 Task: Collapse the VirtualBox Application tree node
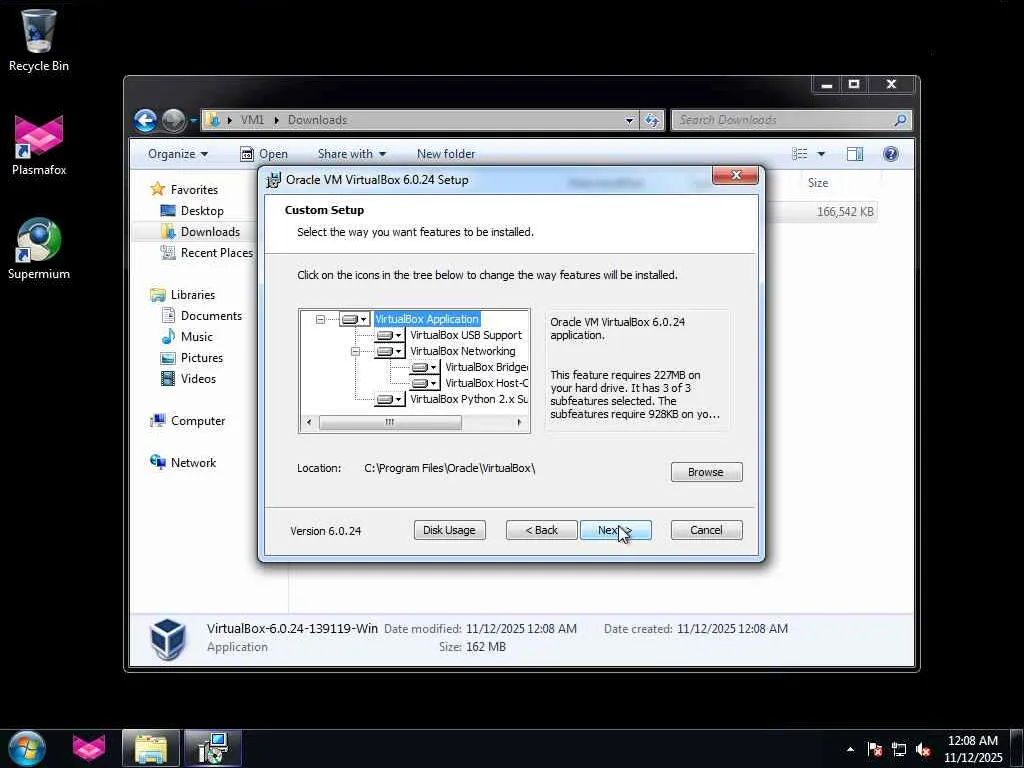pyautogui.click(x=320, y=319)
